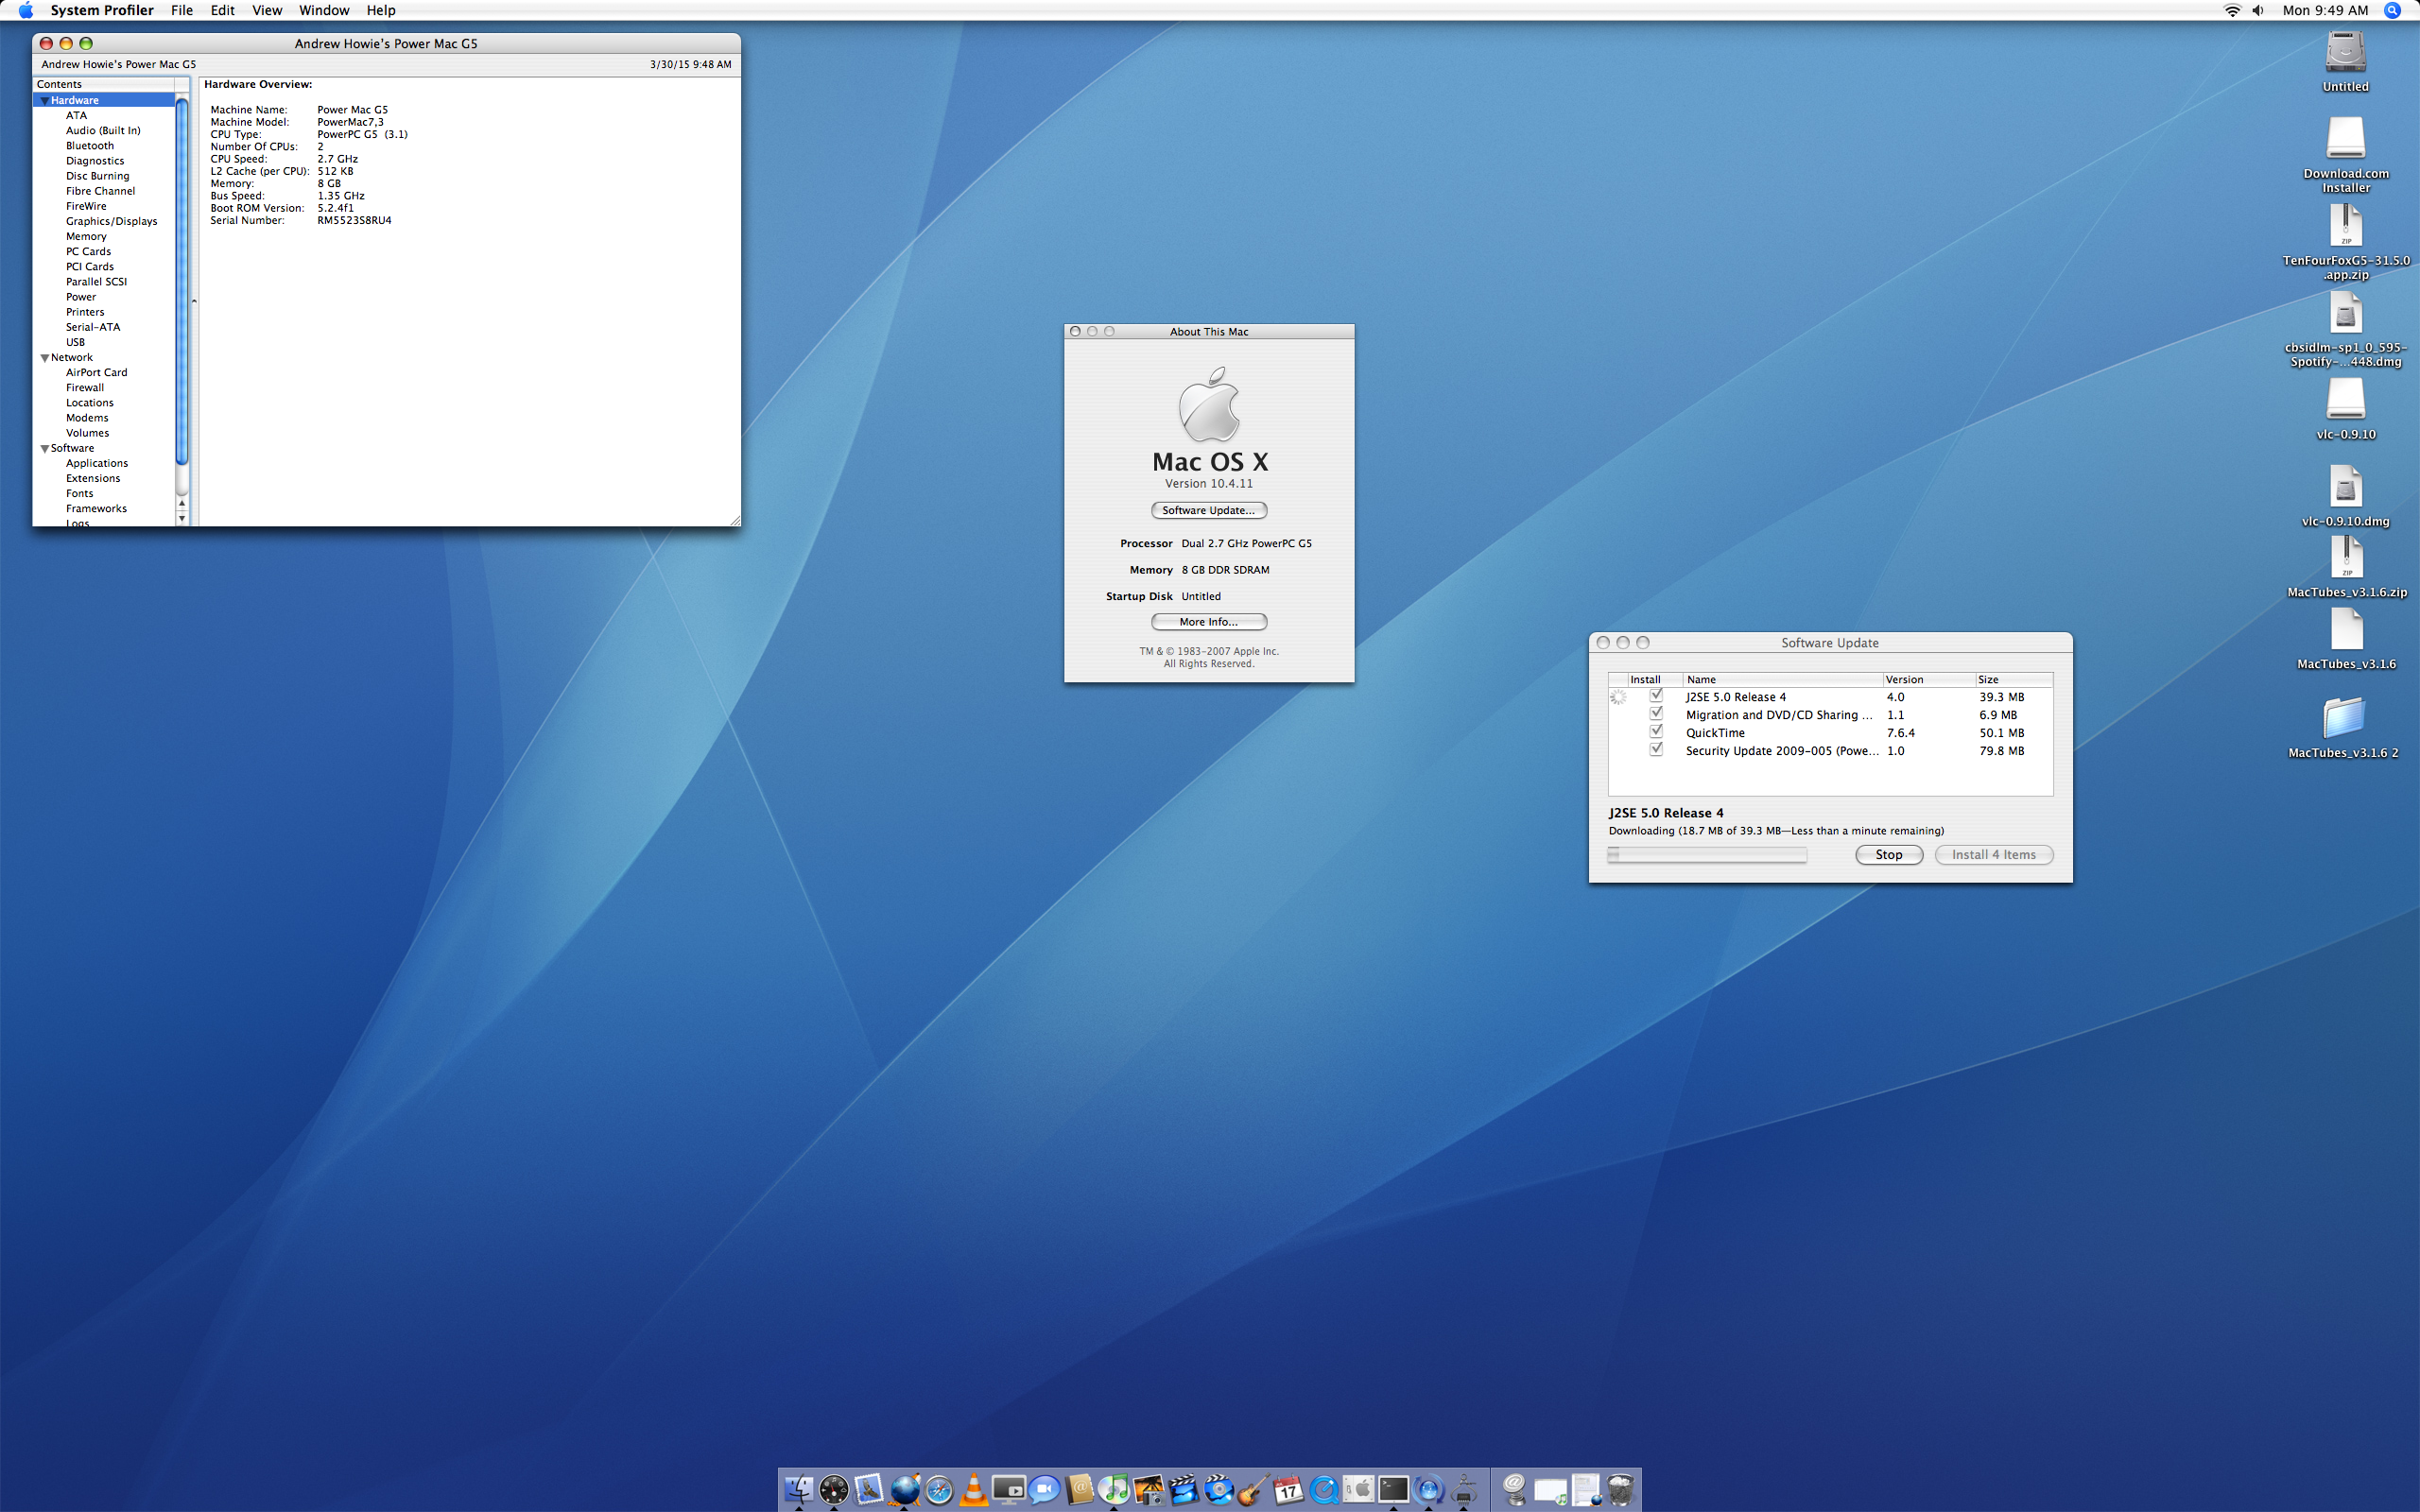The height and width of the screenshot is (1512, 2420).
Task: Collapse the Hardware tree section
Action: click(44, 101)
